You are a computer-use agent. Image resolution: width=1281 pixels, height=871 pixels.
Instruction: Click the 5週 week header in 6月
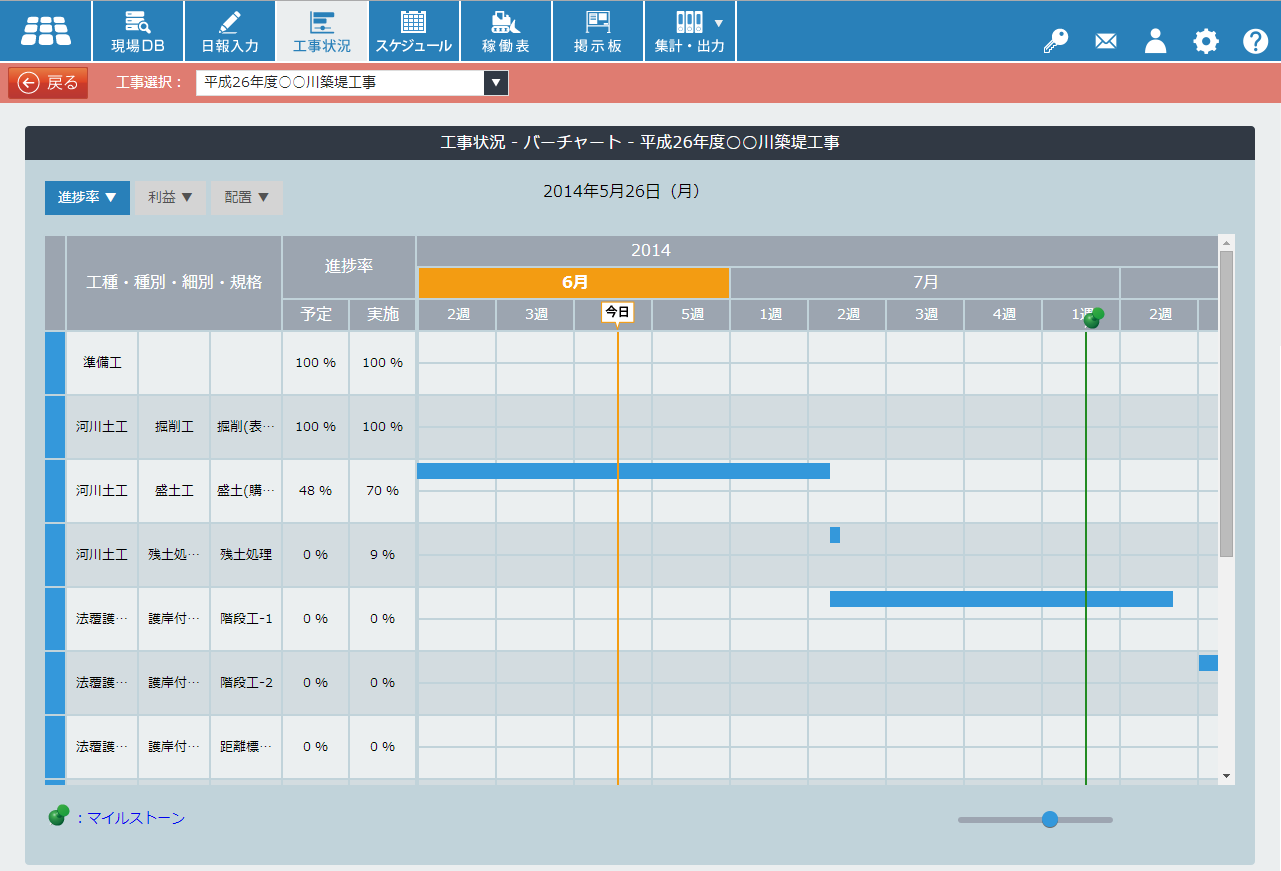691,314
